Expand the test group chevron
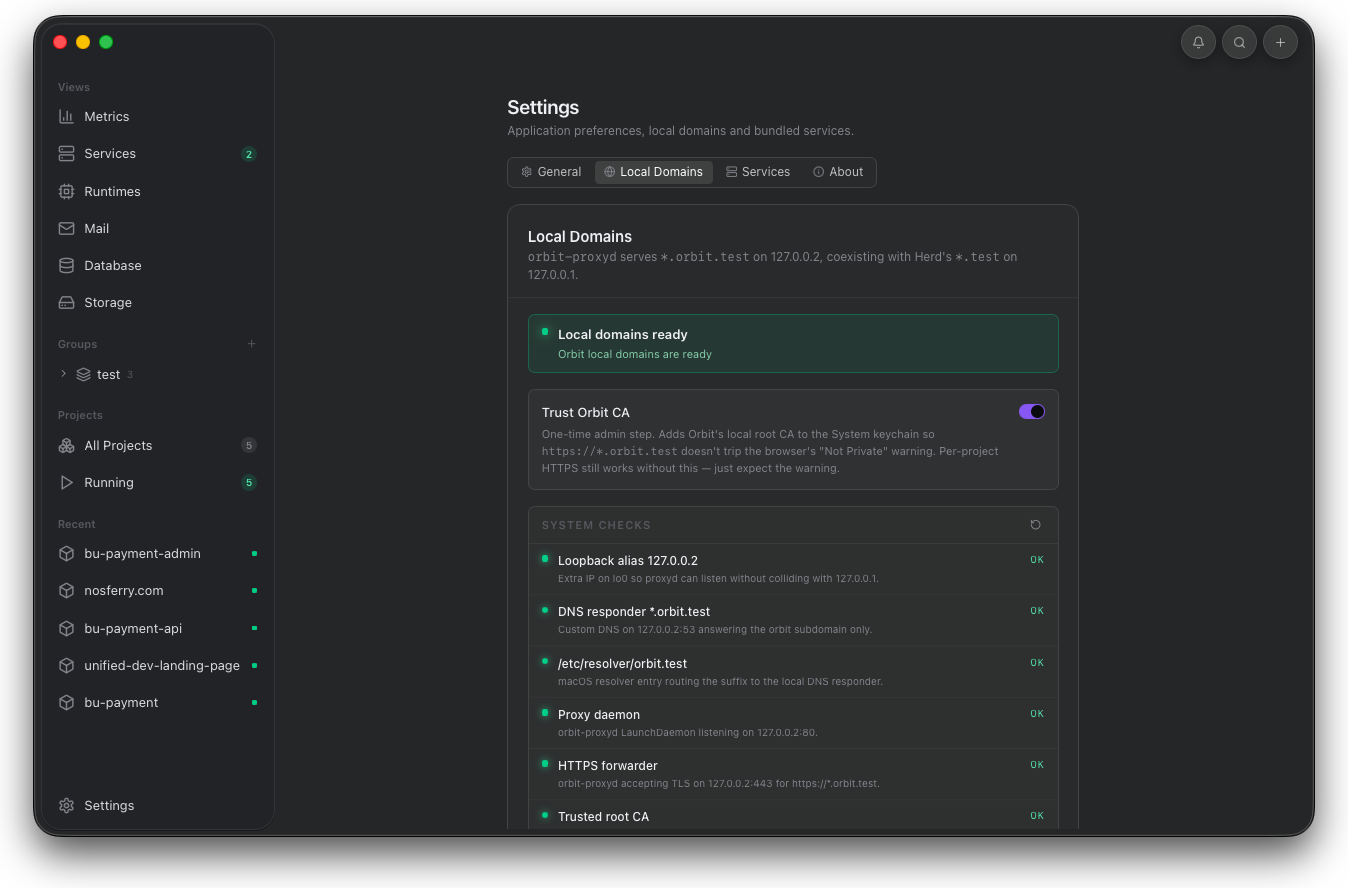1348x888 pixels. [64, 374]
